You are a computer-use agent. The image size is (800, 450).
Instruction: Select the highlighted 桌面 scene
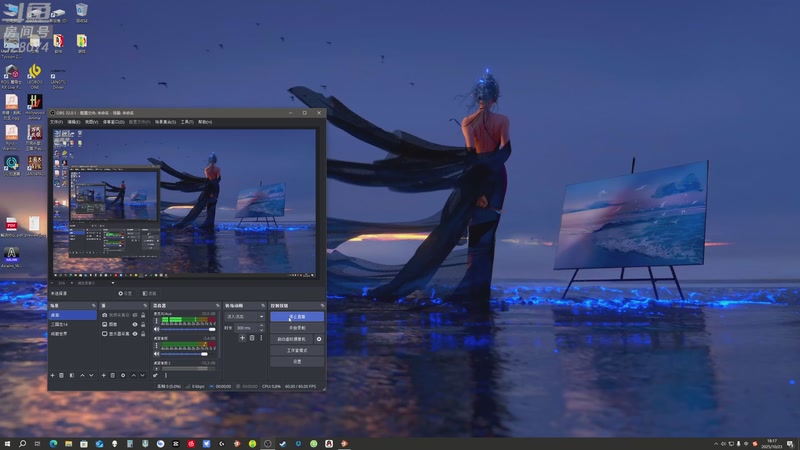point(72,315)
